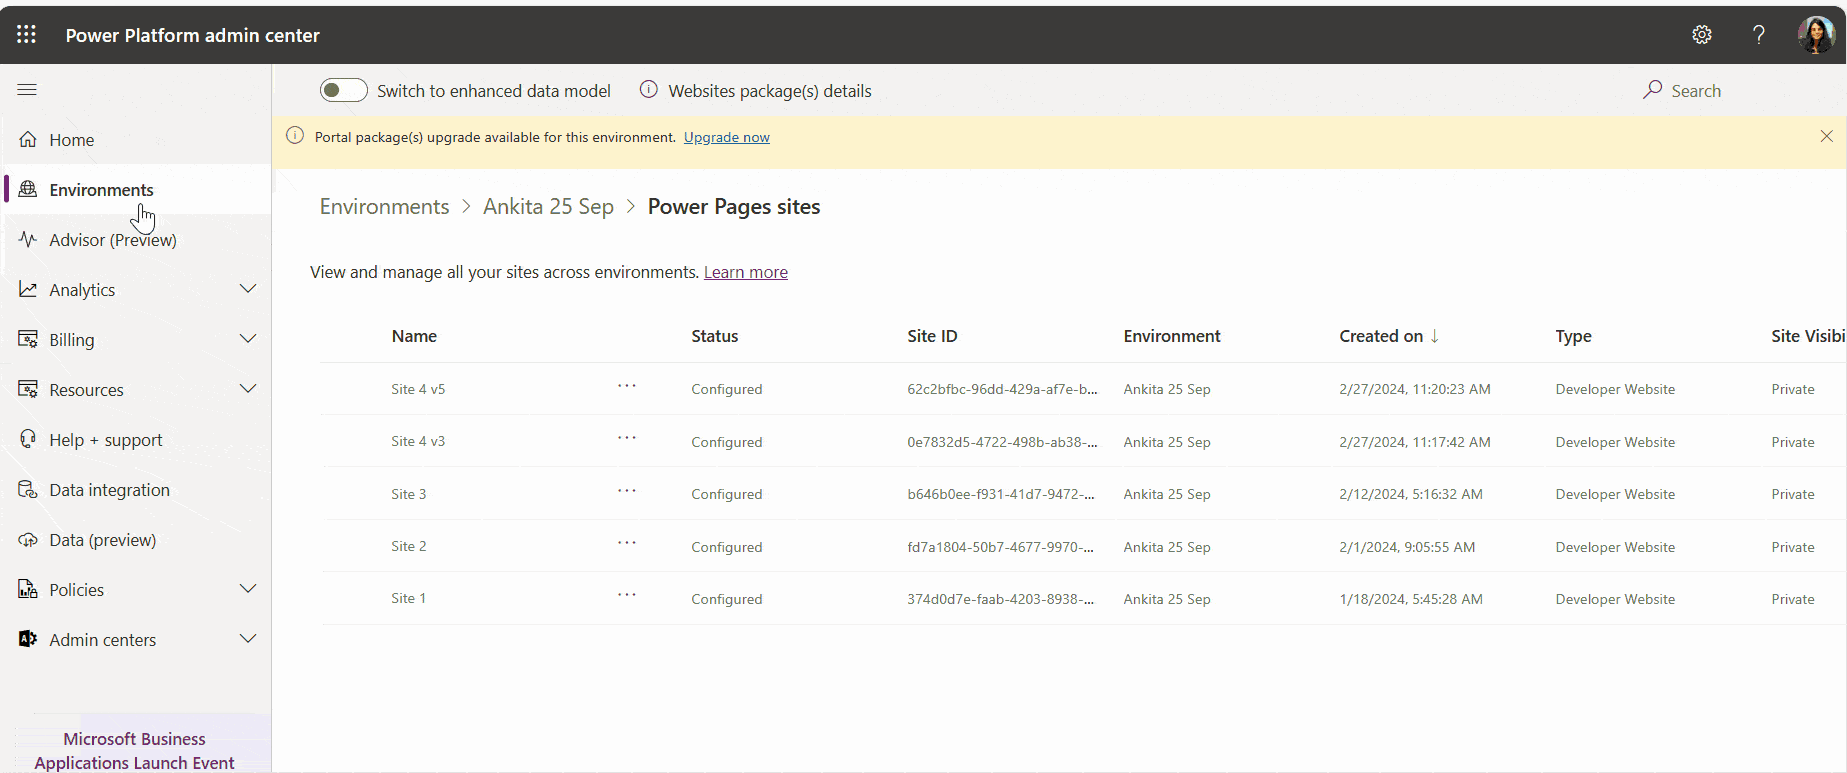Open more options for Site 2
Image resolution: width=1847 pixels, height=773 pixels.
pos(627,543)
